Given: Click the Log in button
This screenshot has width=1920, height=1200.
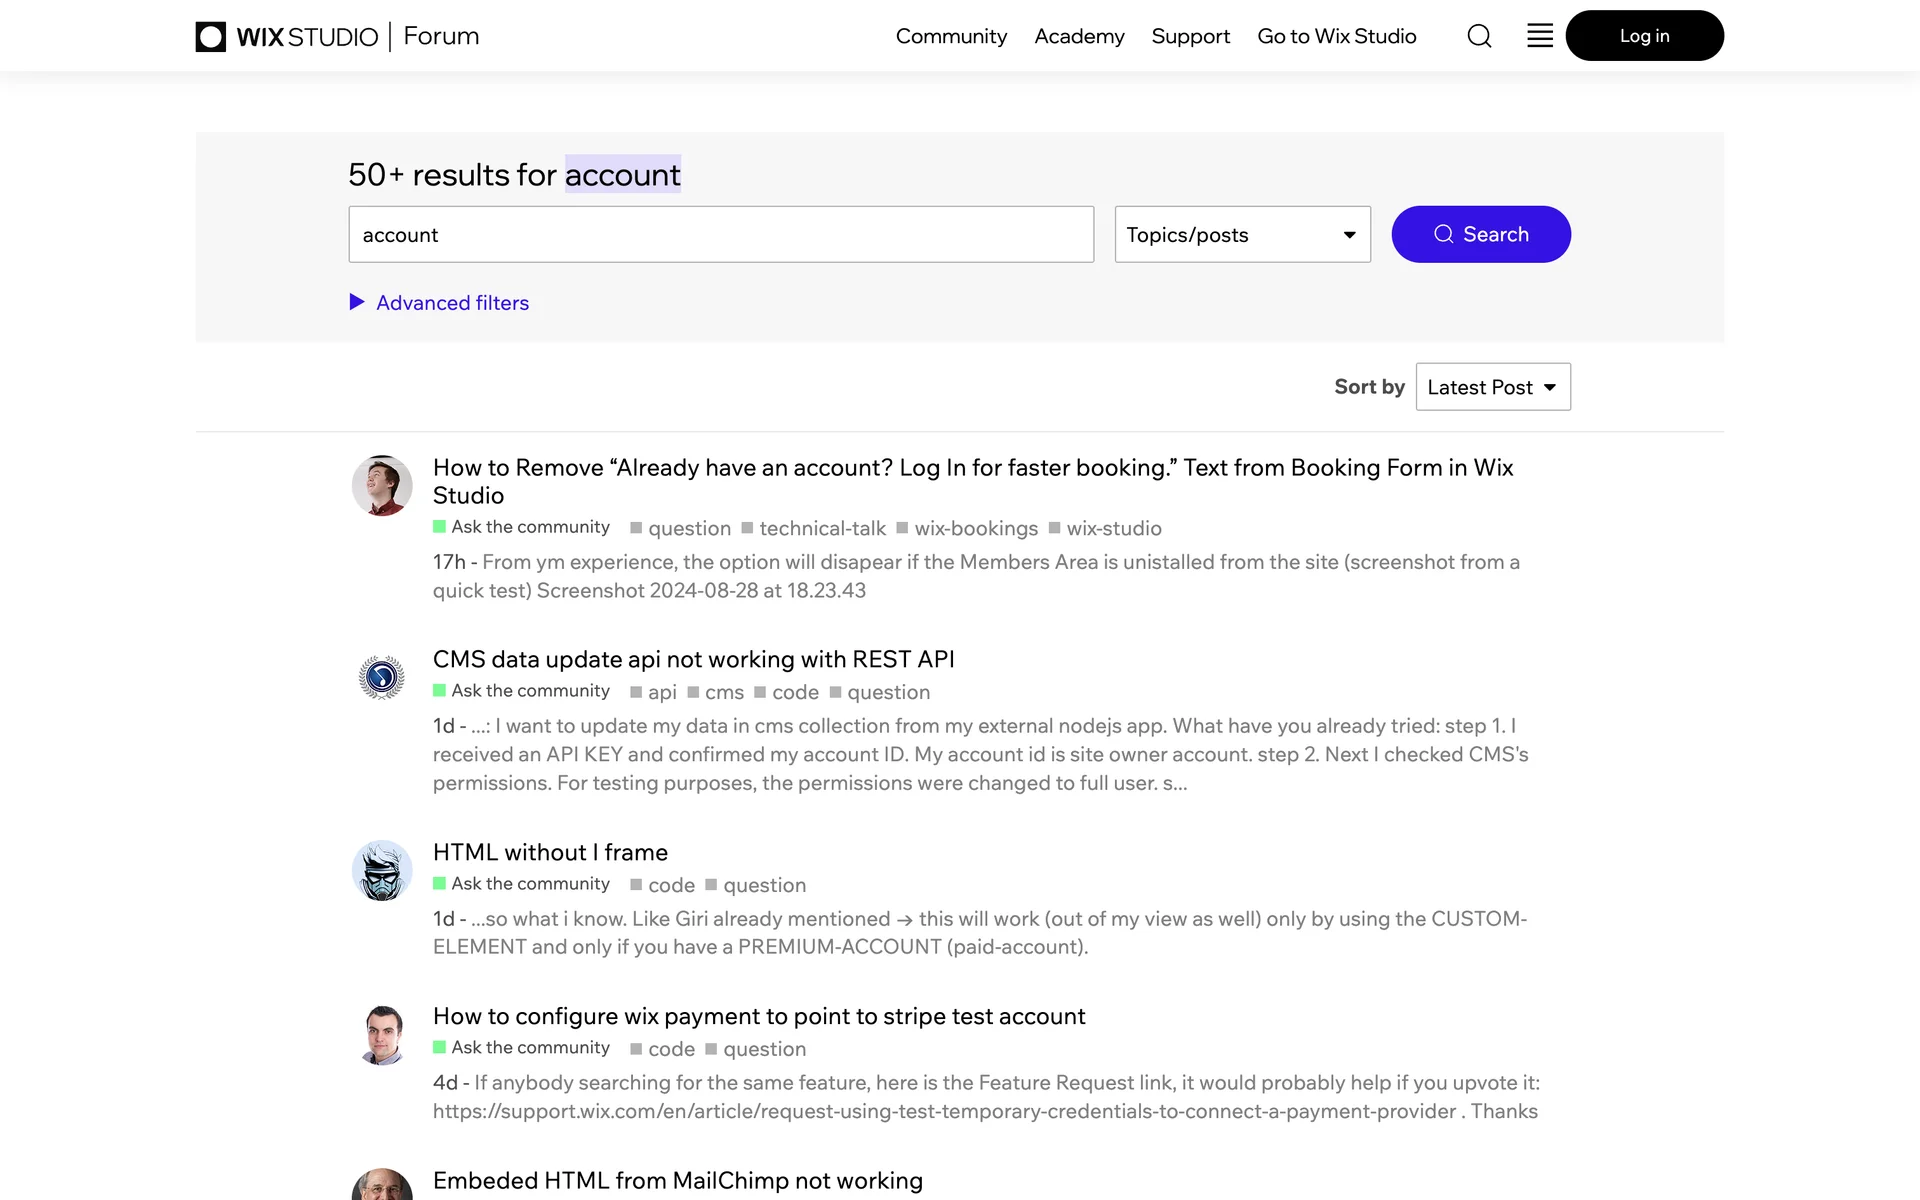Looking at the screenshot, I should click(1644, 36).
